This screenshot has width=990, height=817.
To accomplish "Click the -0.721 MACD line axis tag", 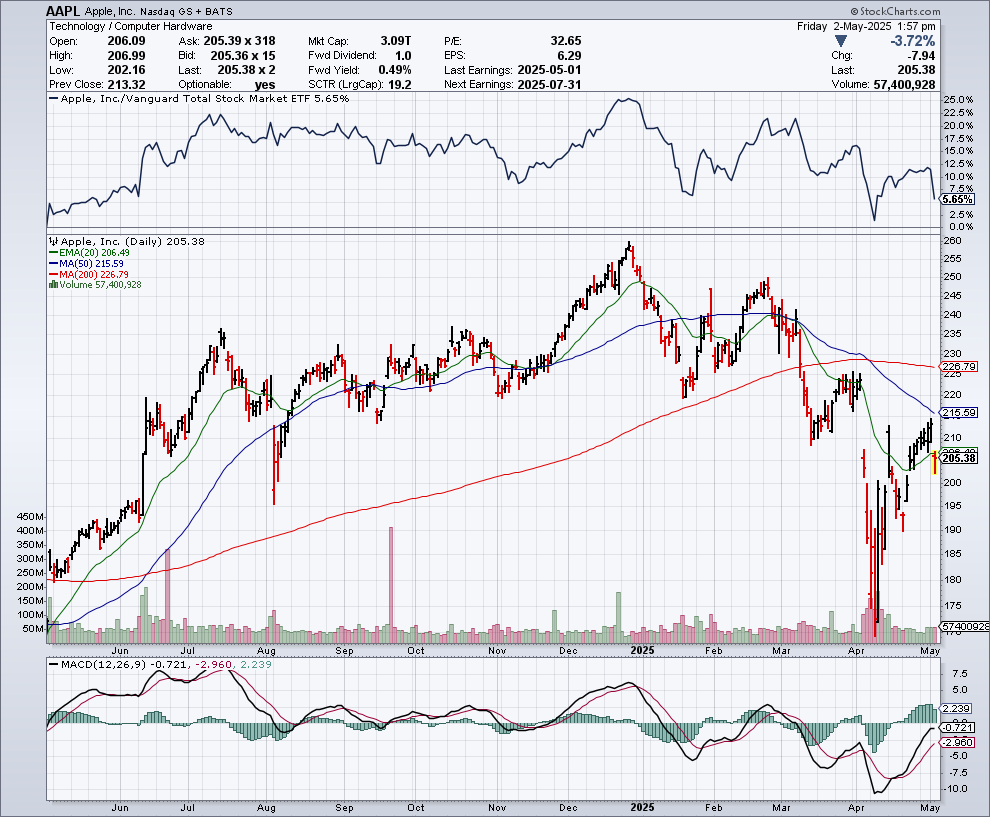I will [x=959, y=727].
